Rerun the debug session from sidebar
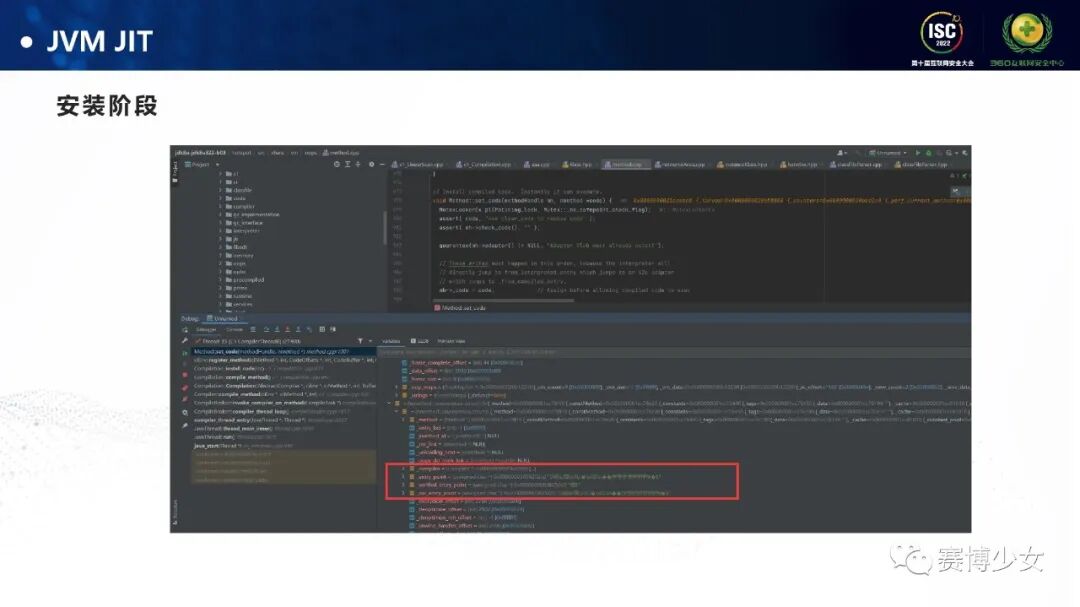 [185, 330]
